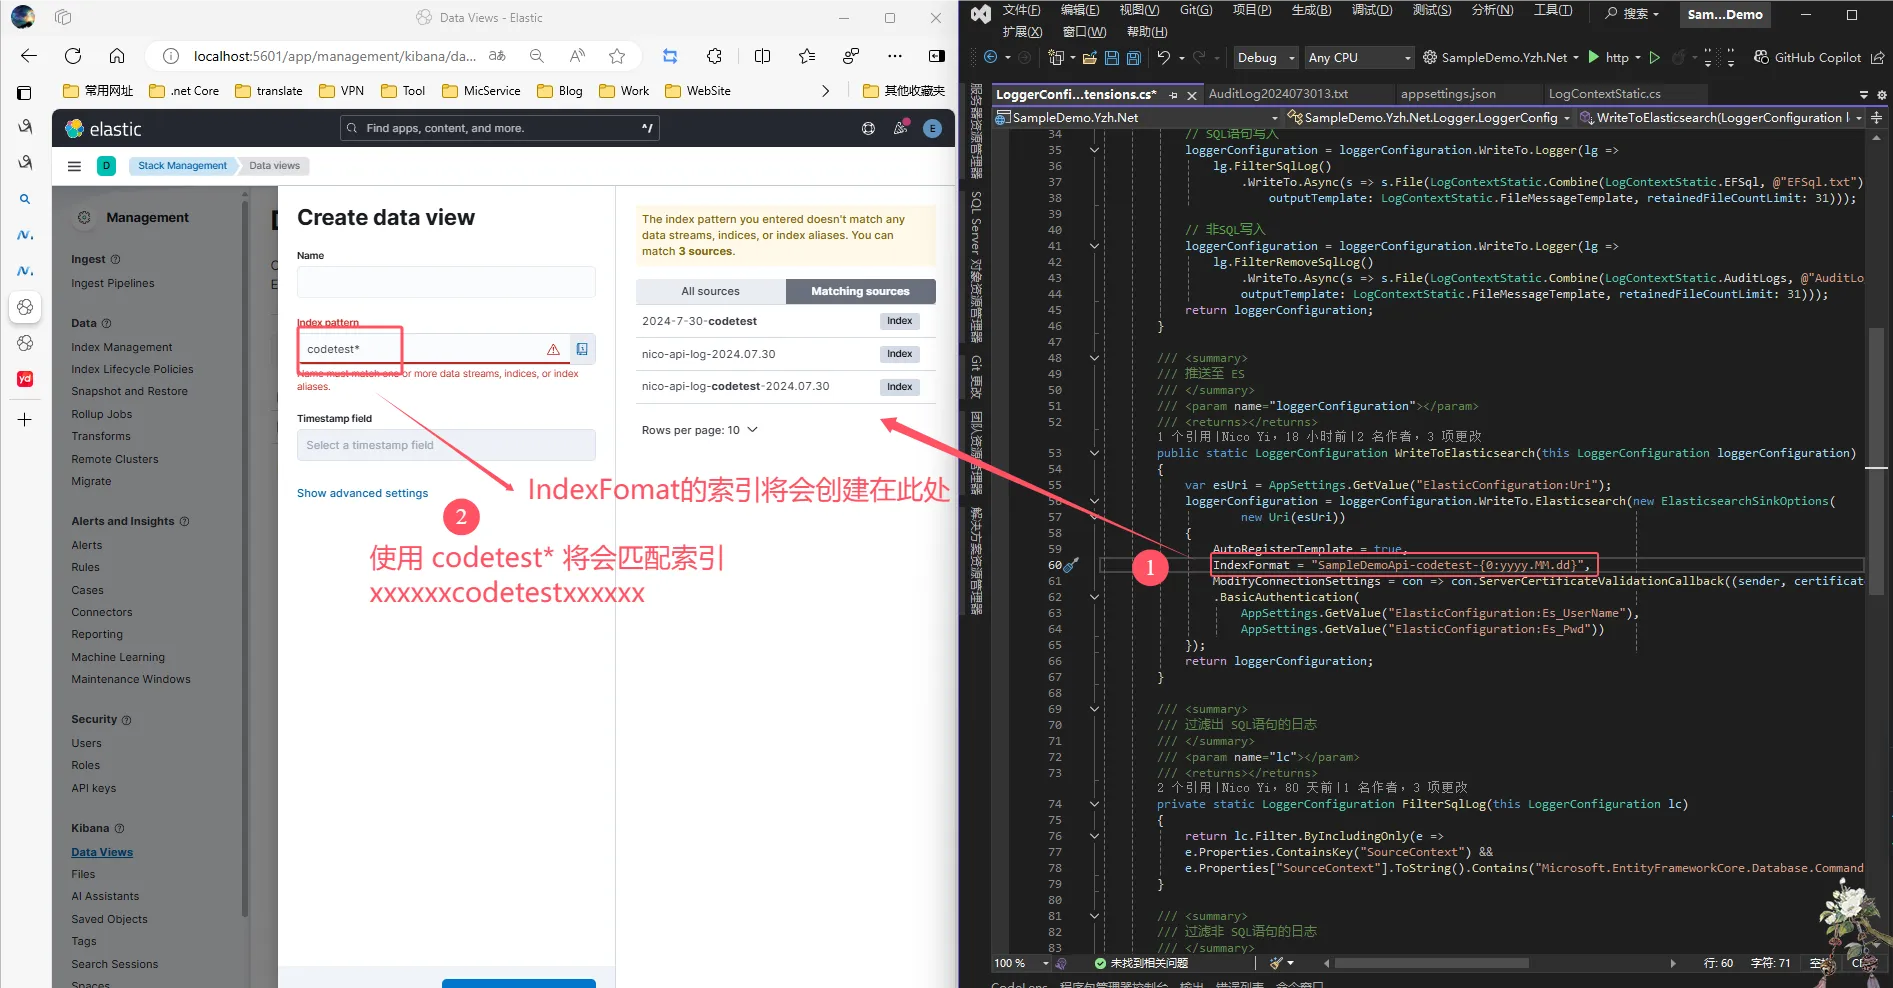Collapse FilterSqlLog method at line 74
Image resolution: width=1893 pixels, height=988 pixels.
(1094, 804)
